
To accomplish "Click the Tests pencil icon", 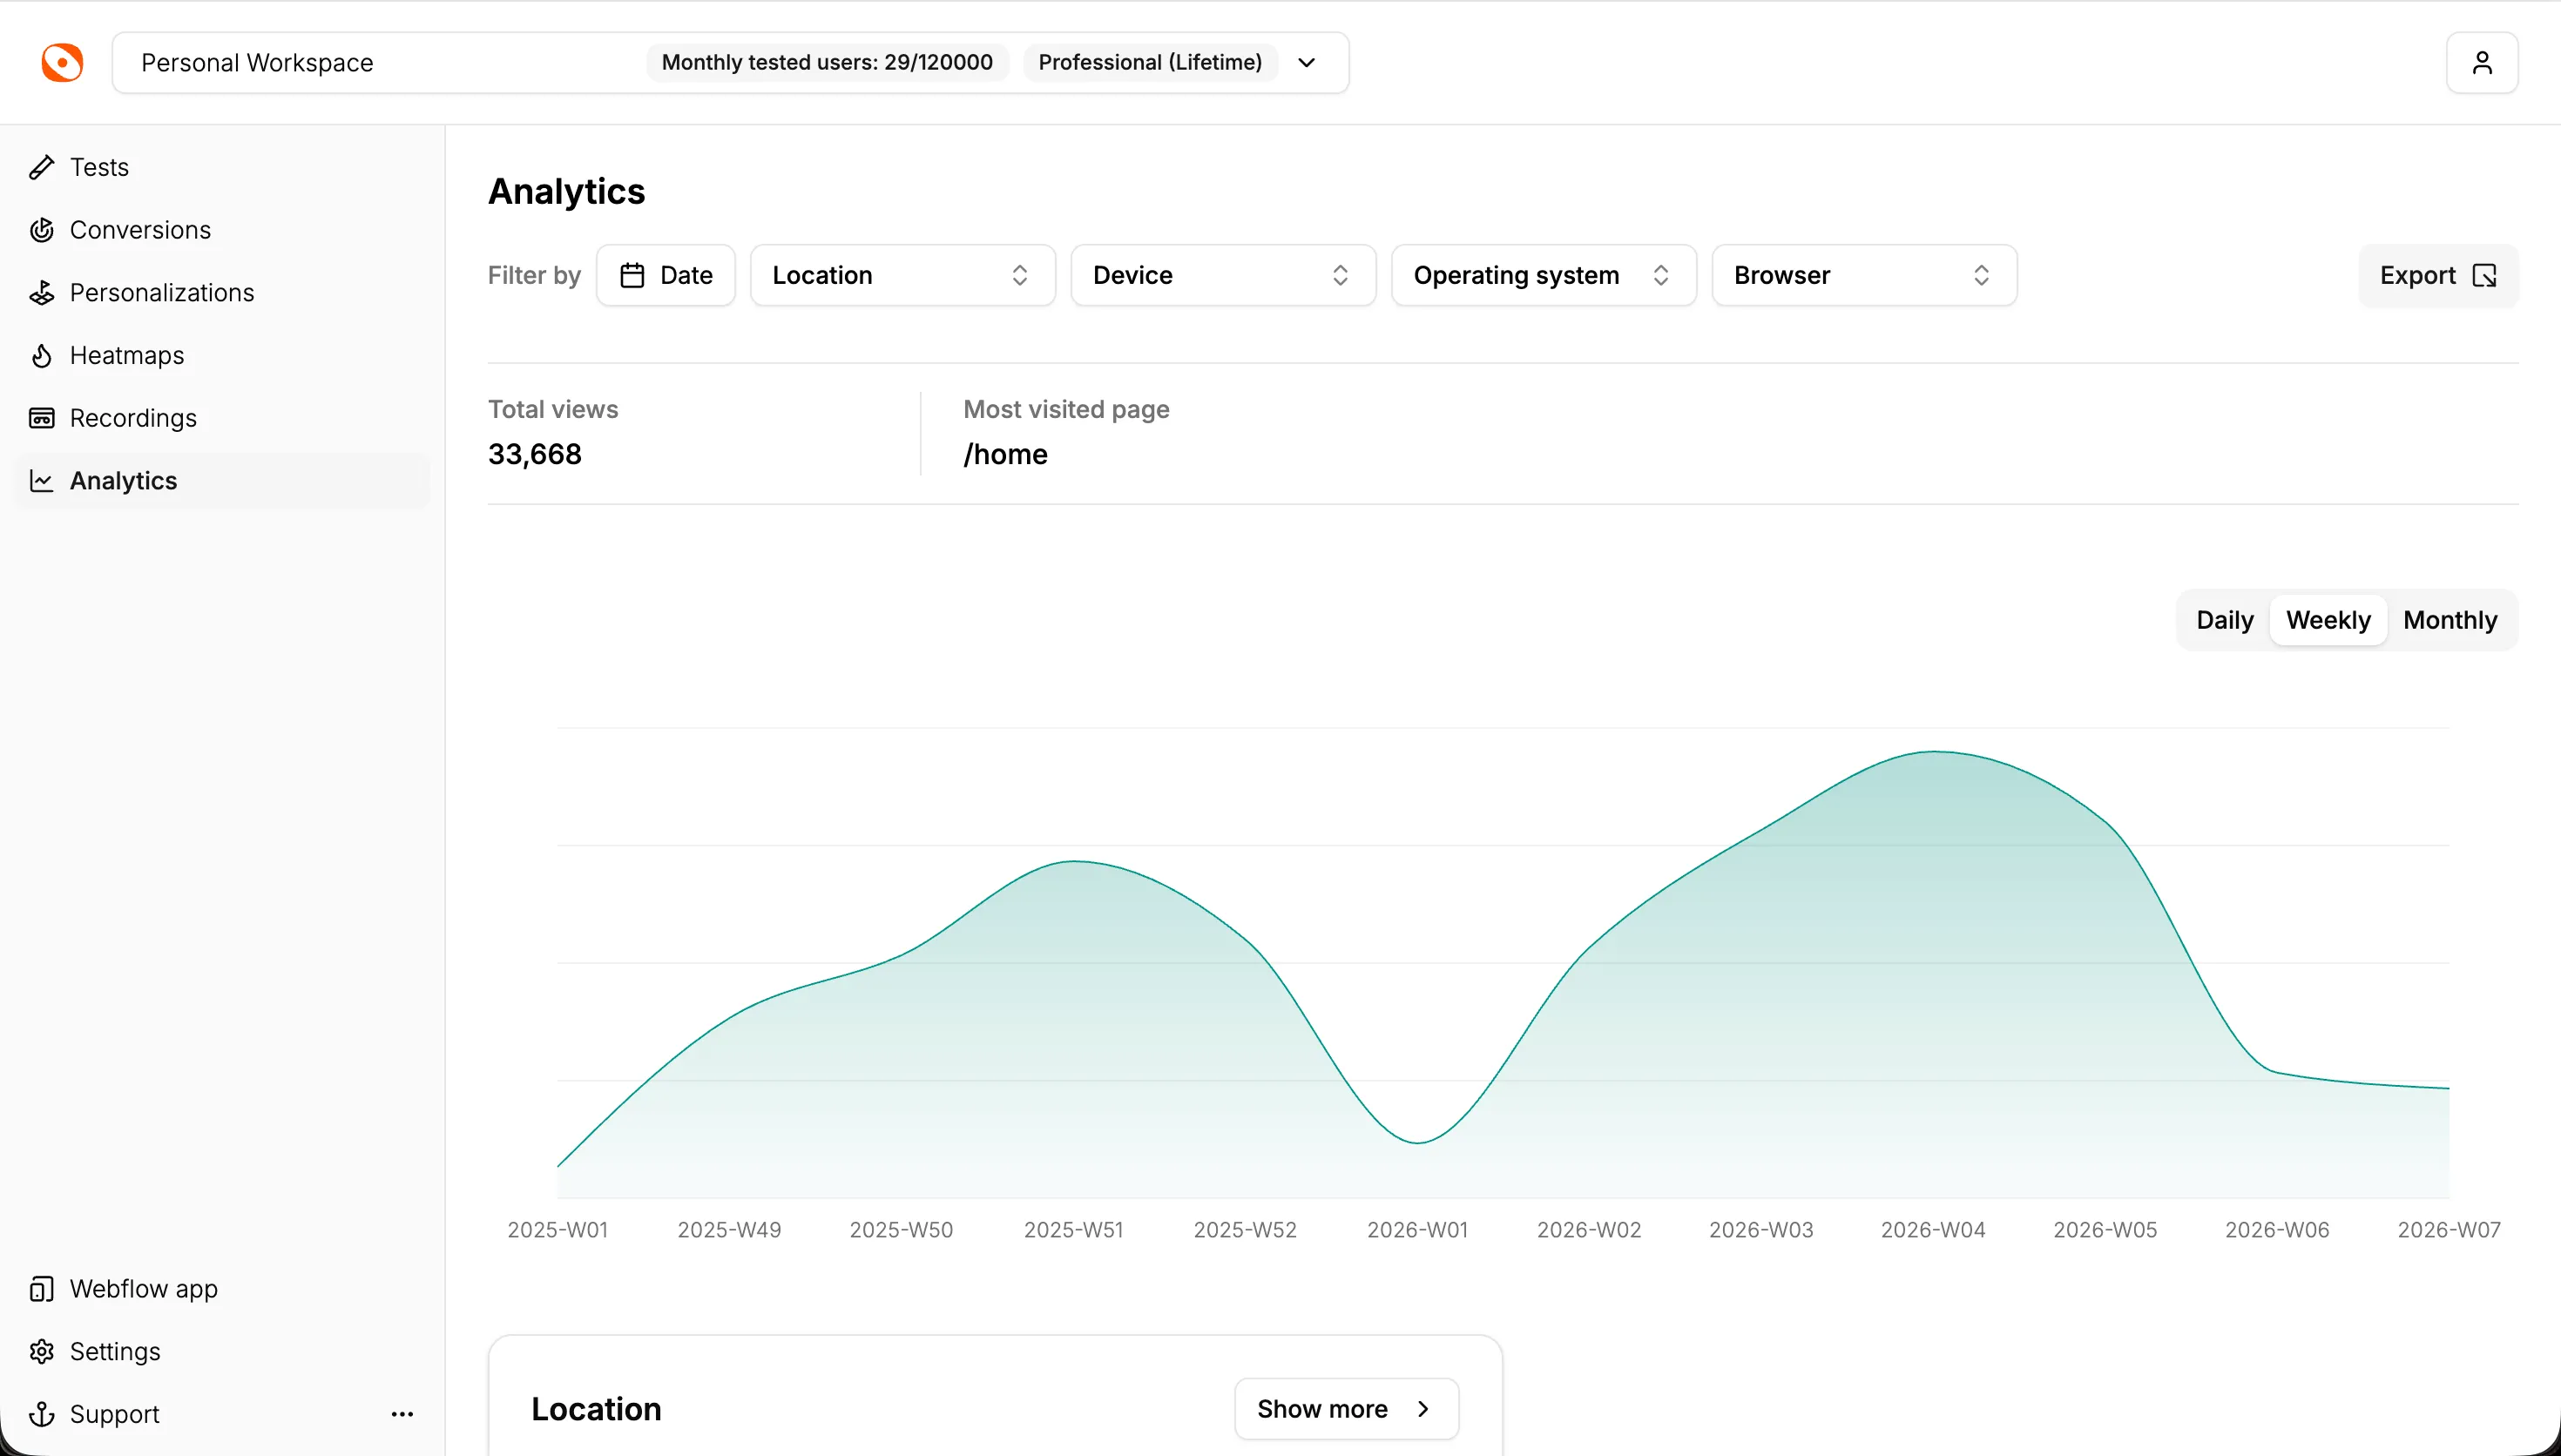I will 41,167.
